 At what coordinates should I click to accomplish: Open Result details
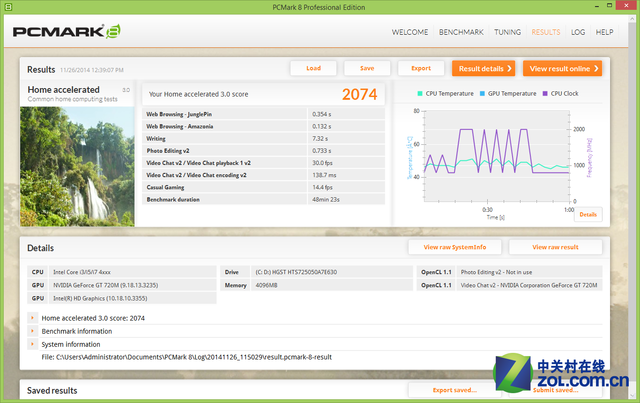point(484,69)
